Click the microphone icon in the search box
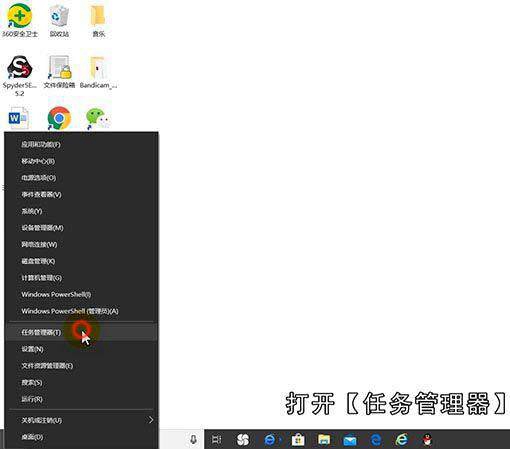The width and height of the screenshot is (510, 449). [x=193, y=440]
